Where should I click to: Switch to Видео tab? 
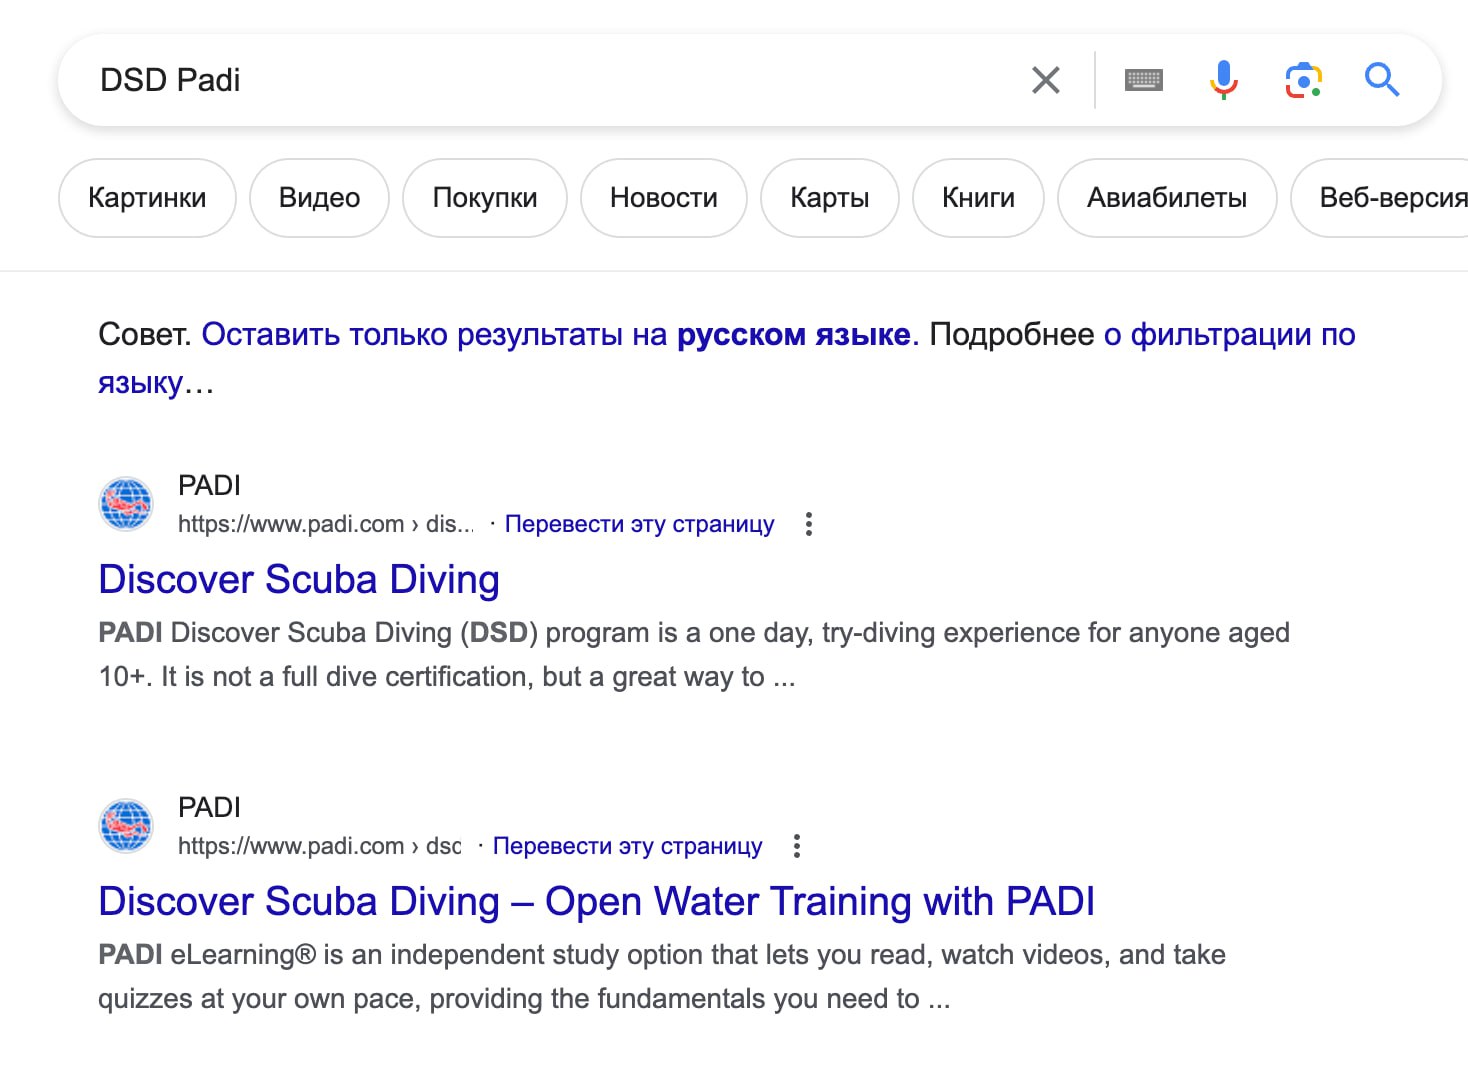pyautogui.click(x=319, y=198)
